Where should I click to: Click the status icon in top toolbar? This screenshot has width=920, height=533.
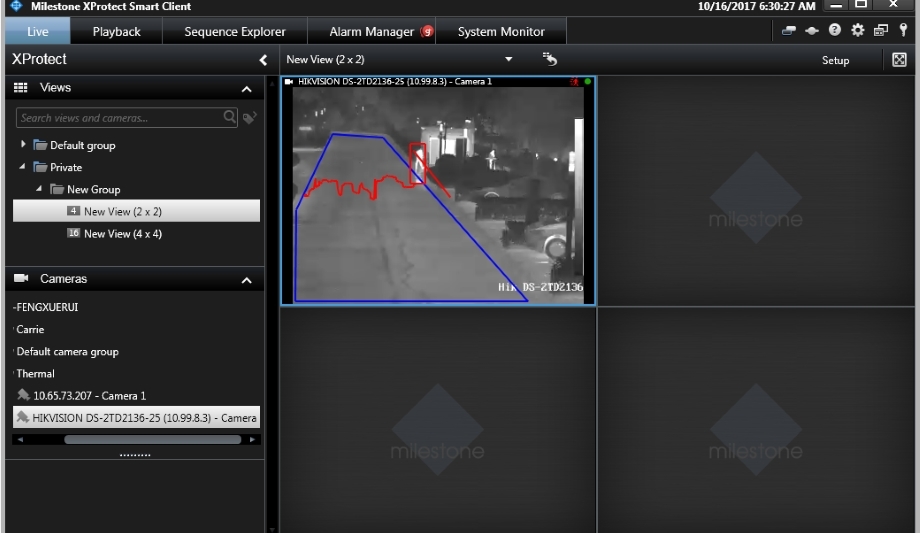811,31
